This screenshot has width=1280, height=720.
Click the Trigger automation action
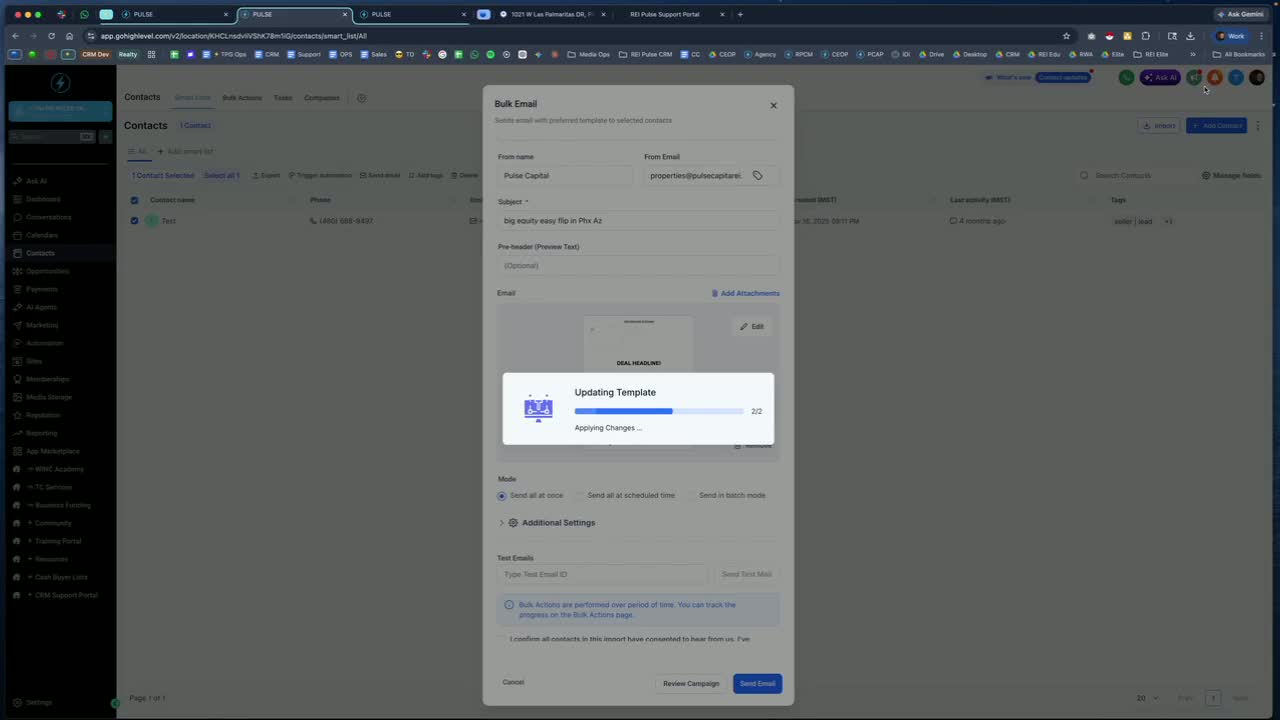pyautogui.click(x=320, y=175)
